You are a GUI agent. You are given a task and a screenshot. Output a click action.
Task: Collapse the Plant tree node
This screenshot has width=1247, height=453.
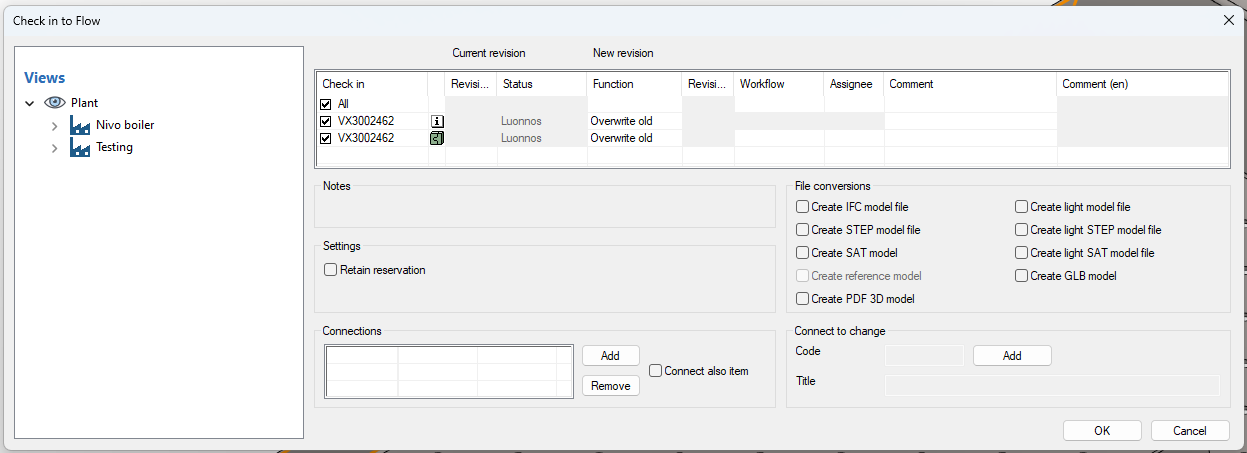[x=31, y=103]
